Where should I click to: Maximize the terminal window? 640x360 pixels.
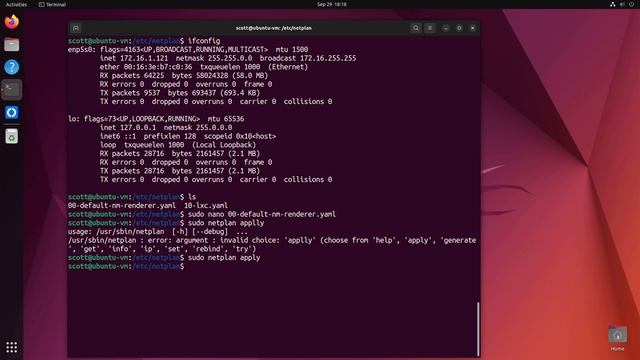459,28
